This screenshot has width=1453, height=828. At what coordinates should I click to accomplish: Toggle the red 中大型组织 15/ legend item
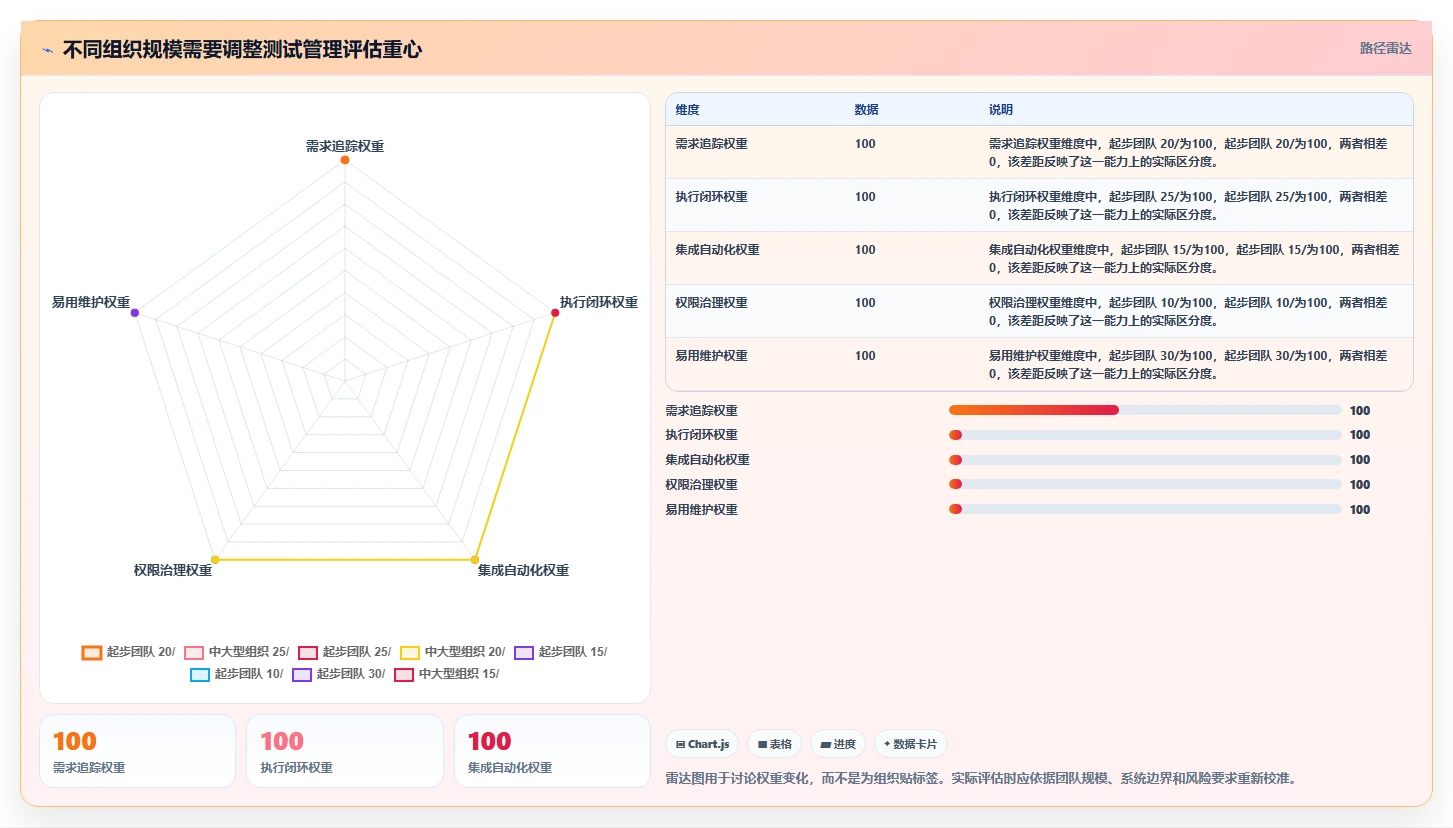click(447, 674)
